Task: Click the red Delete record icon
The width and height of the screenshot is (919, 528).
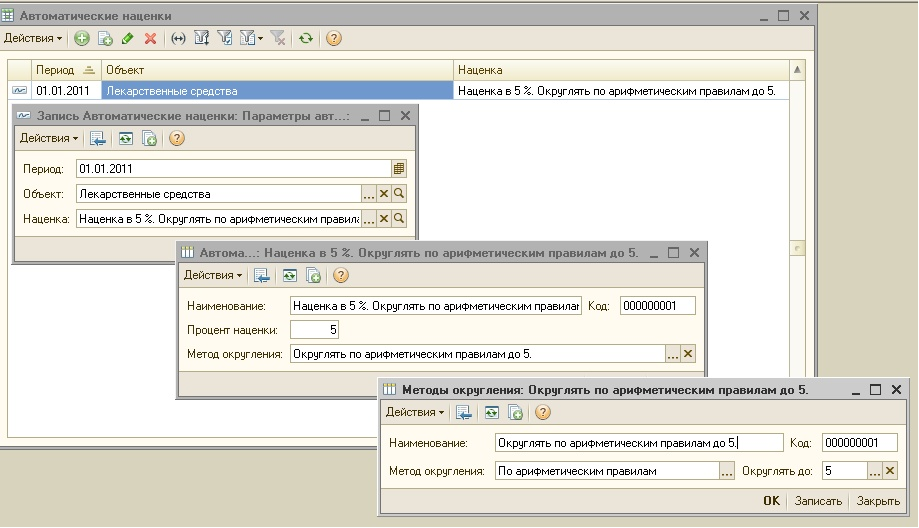Action: 150,39
